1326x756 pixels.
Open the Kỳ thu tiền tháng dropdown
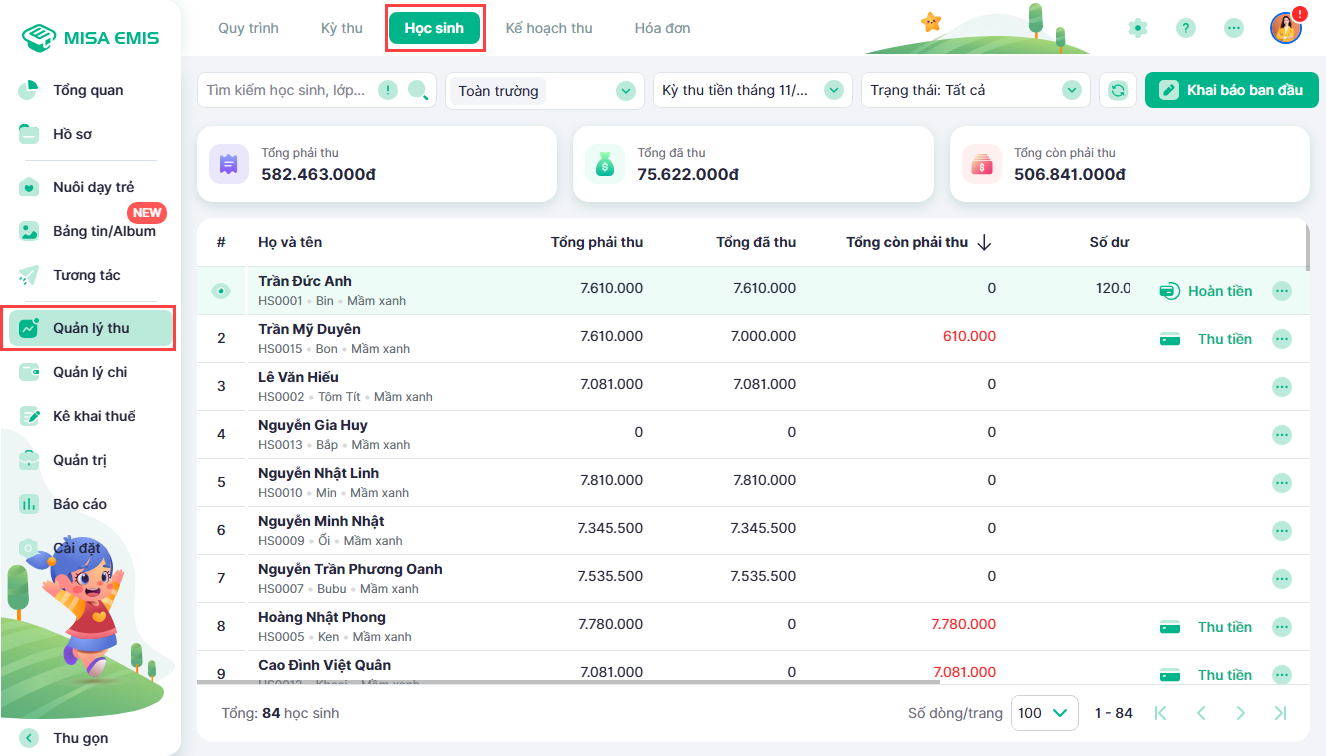point(833,90)
